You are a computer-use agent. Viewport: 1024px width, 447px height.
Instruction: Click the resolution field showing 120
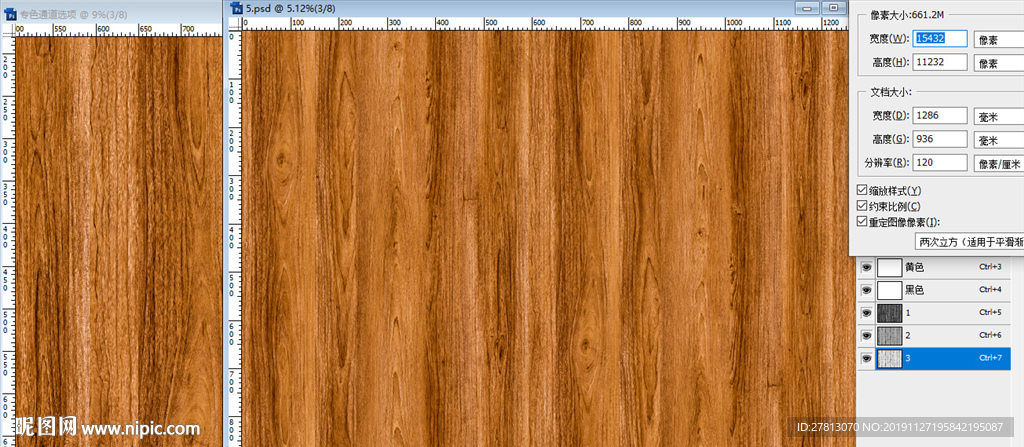point(940,163)
